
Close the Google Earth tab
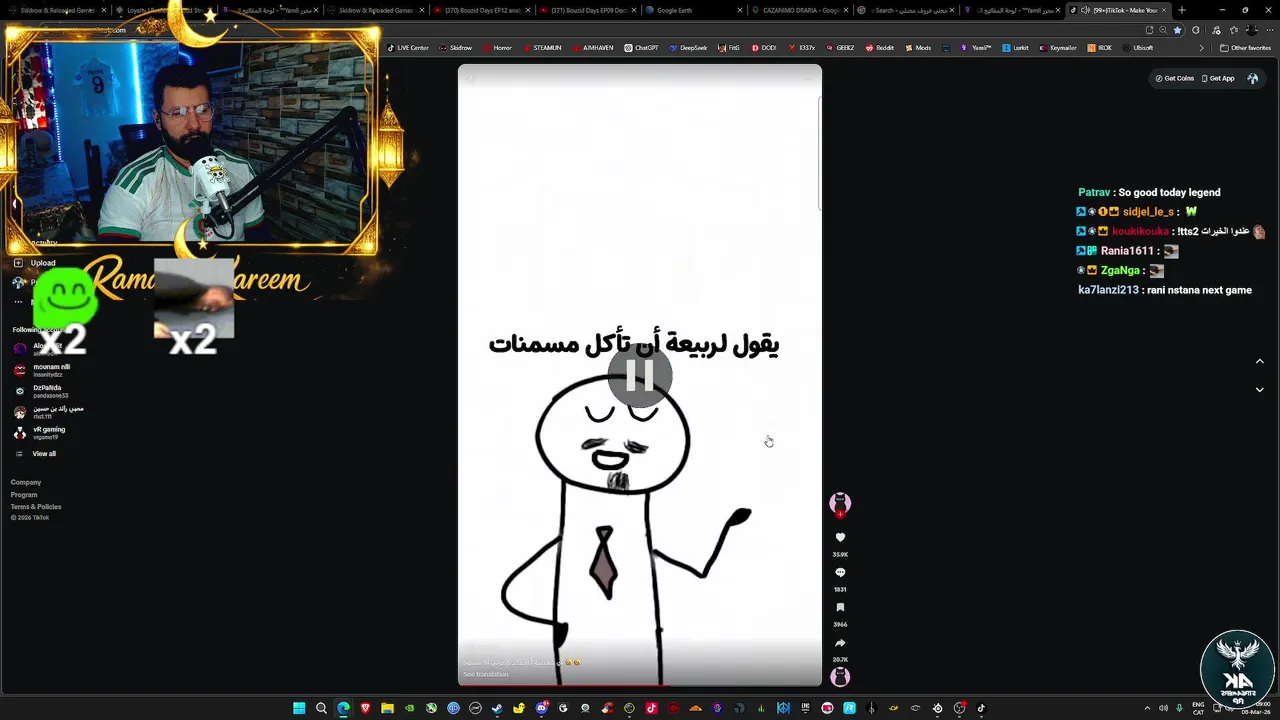pos(740,10)
